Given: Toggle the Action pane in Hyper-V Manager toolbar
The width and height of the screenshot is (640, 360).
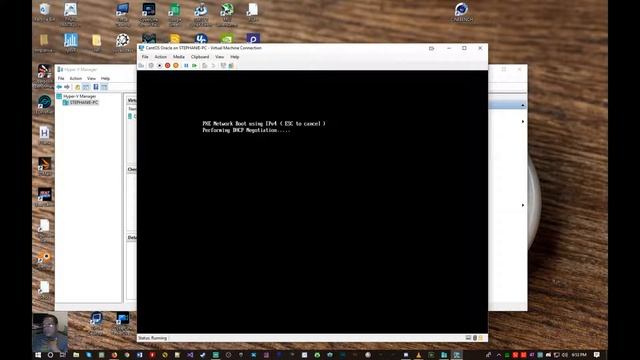Looking at the screenshot, I should coord(104,87).
